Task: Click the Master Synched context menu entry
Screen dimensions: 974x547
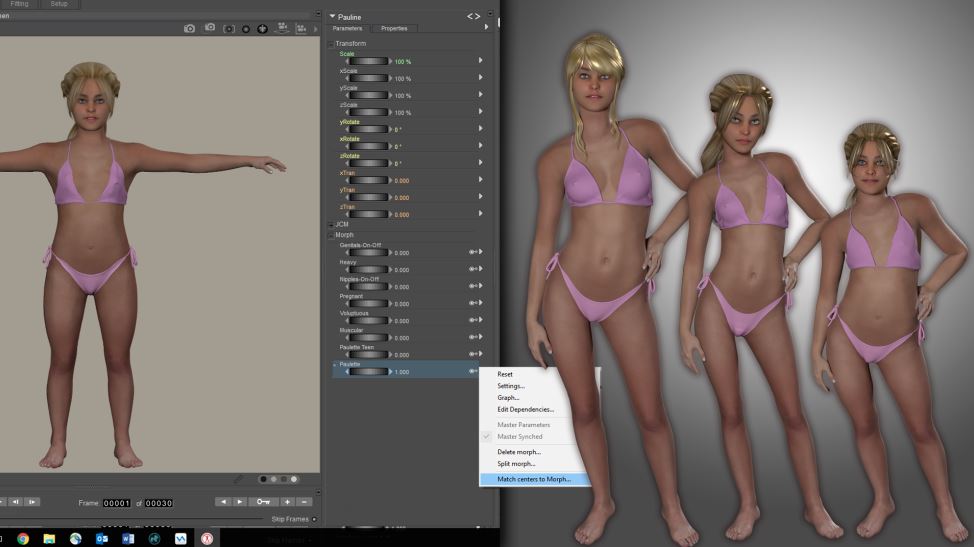Action: (520, 437)
